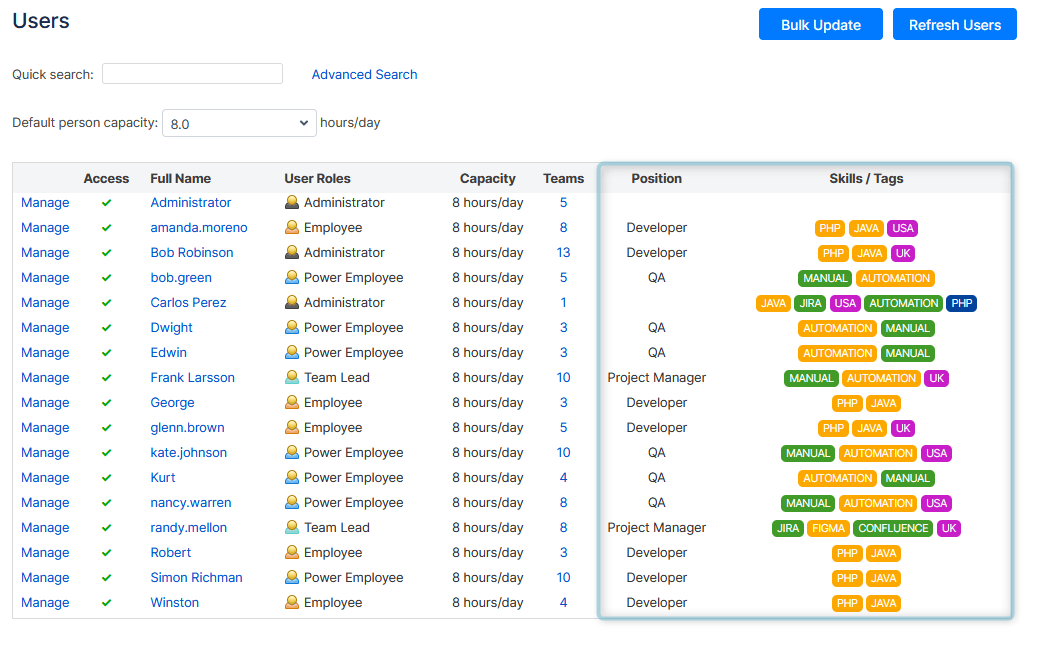Screen dimensions: 1037x661
Task: Click Manage in Dwight's row
Action: pos(45,327)
